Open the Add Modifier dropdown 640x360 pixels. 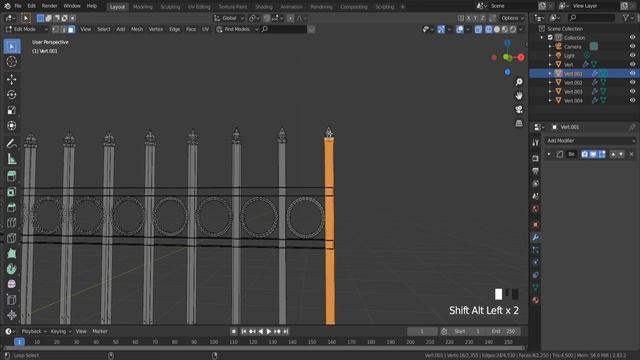pos(590,140)
